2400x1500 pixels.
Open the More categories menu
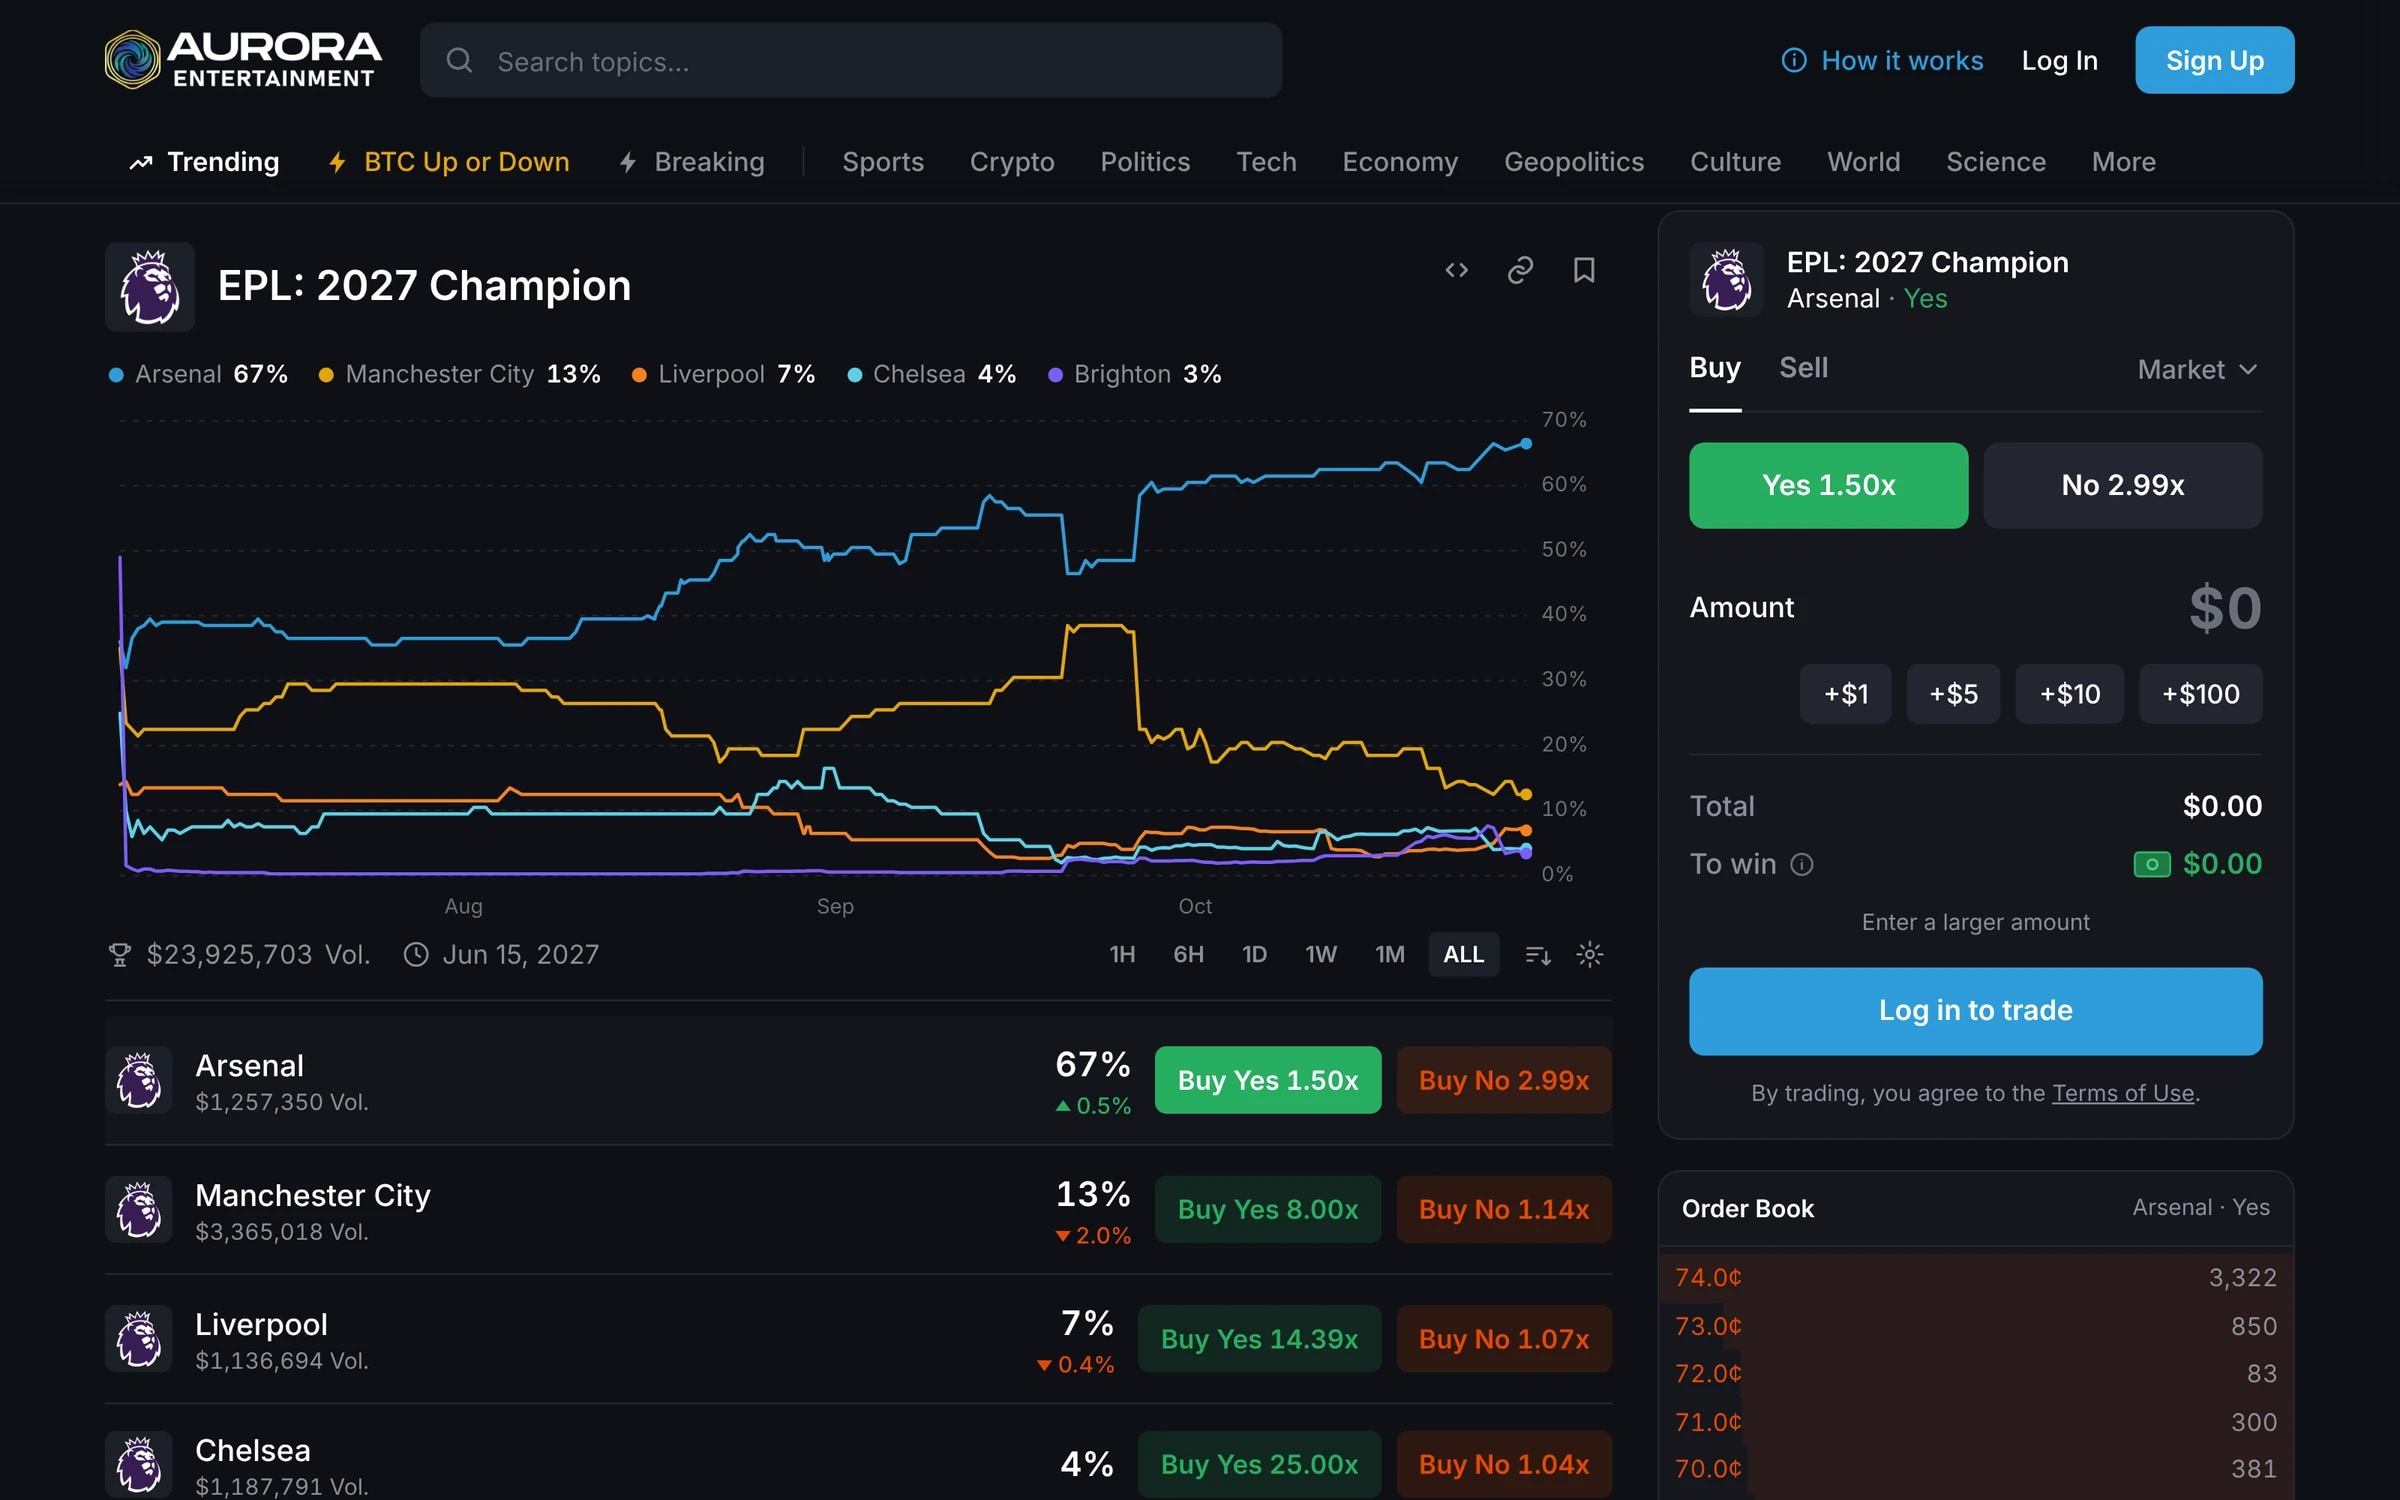[x=2123, y=162]
